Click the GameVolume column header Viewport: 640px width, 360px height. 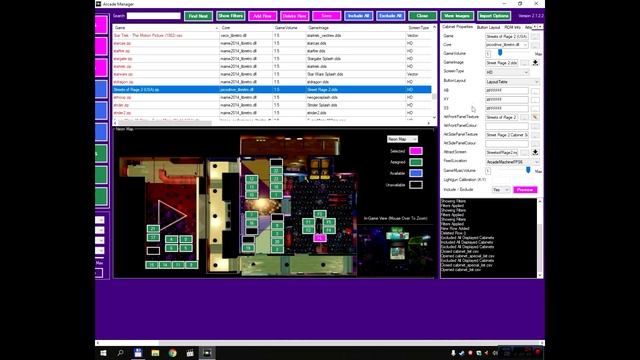click(x=289, y=28)
